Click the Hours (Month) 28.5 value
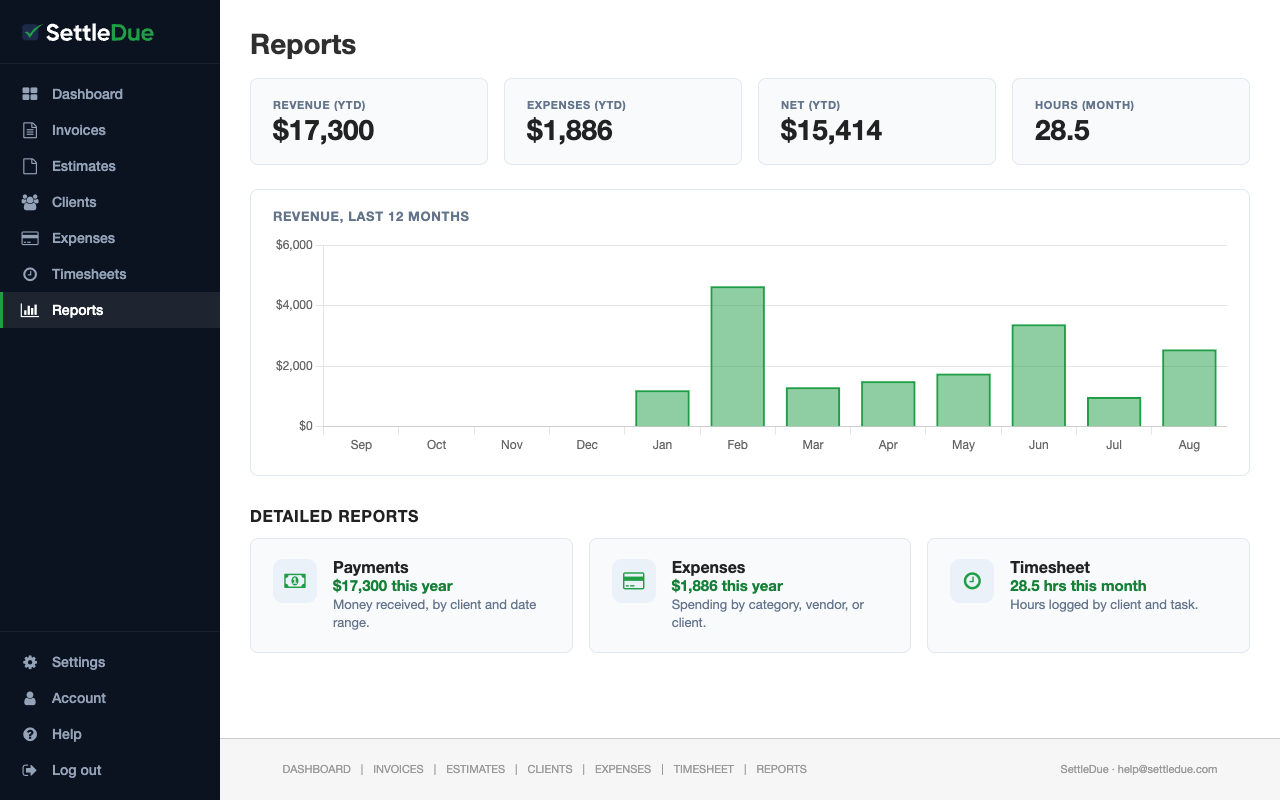1280x800 pixels. (x=1062, y=130)
